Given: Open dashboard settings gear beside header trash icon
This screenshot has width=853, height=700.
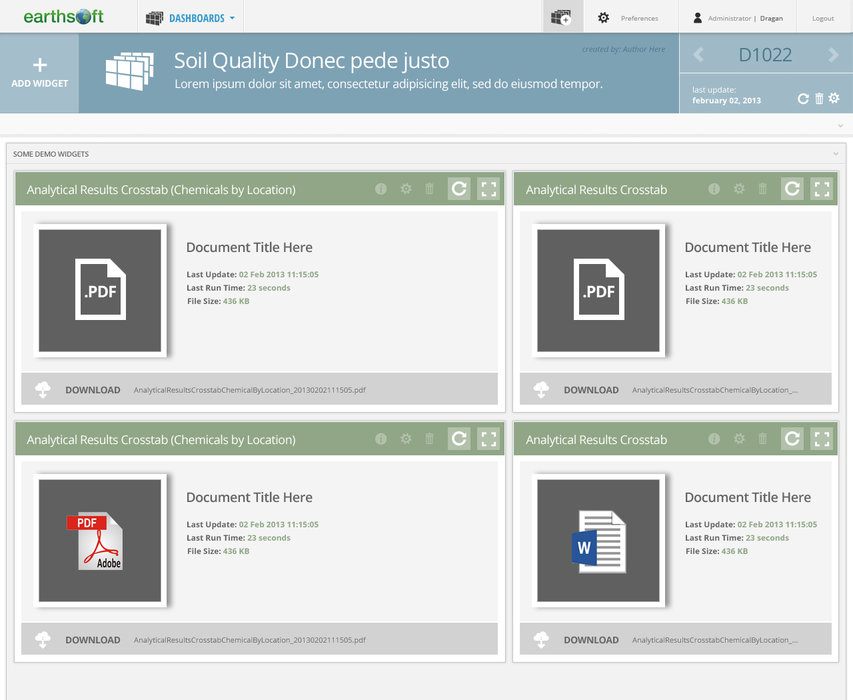Looking at the screenshot, I should pos(834,98).
